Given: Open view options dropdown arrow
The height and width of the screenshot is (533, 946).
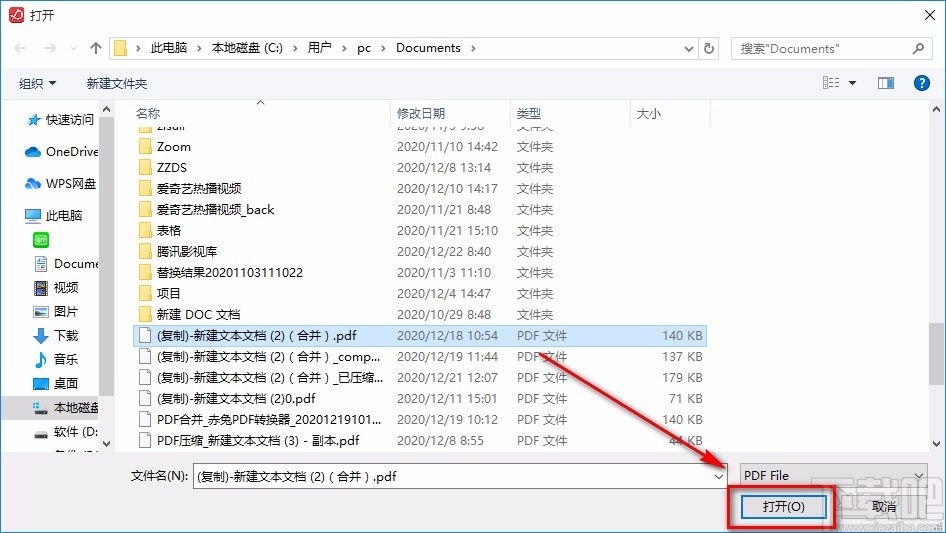Looking at the screenshot, I should point(852,83).
